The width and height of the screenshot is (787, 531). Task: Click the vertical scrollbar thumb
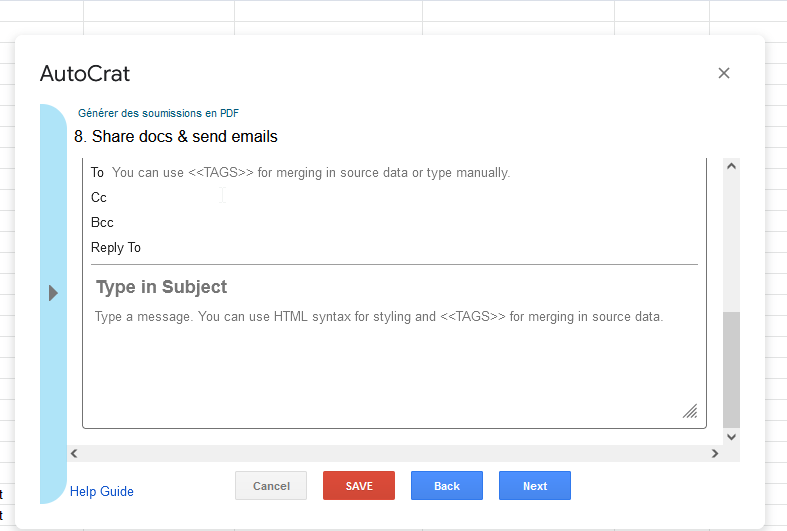tap(731, 368)
